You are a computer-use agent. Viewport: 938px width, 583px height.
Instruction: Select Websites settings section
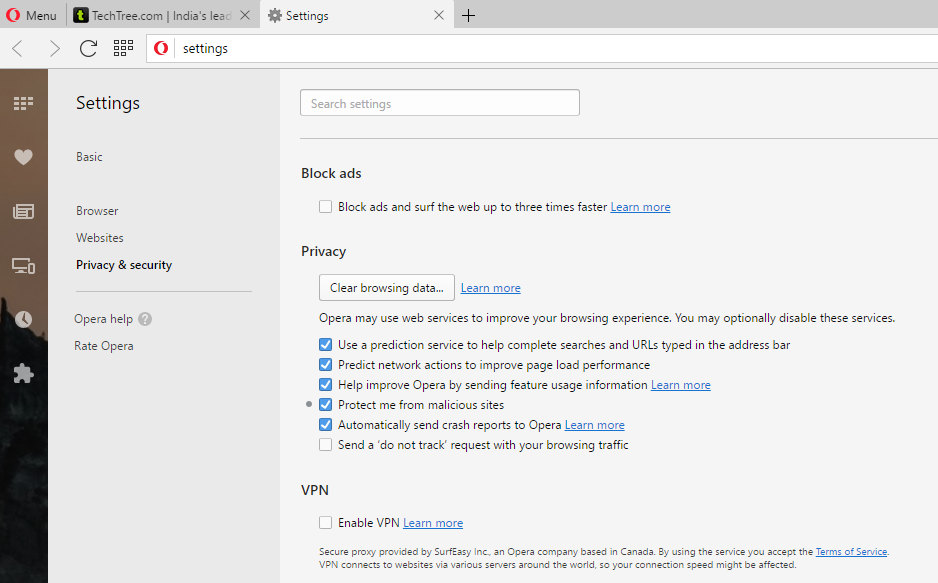[x=100, y=238]
